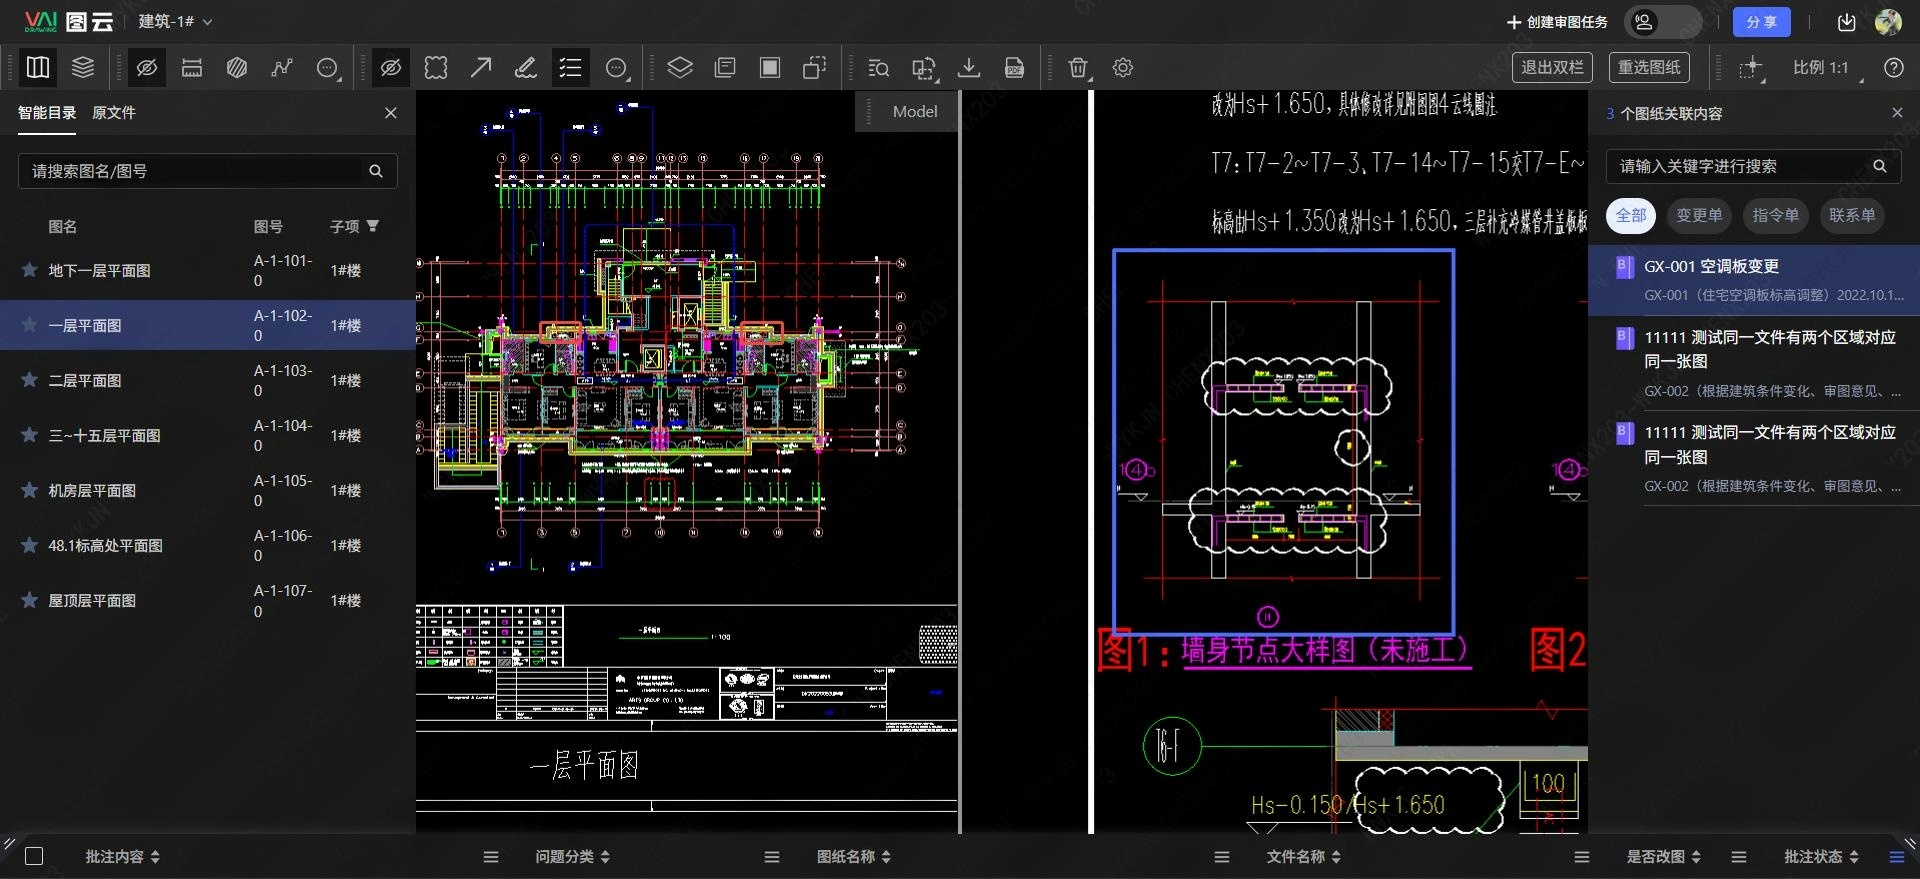The width and height of the screenshot is (1920, 879).
Task: Select the arrow annotation tool
Action: pos(481,68)
